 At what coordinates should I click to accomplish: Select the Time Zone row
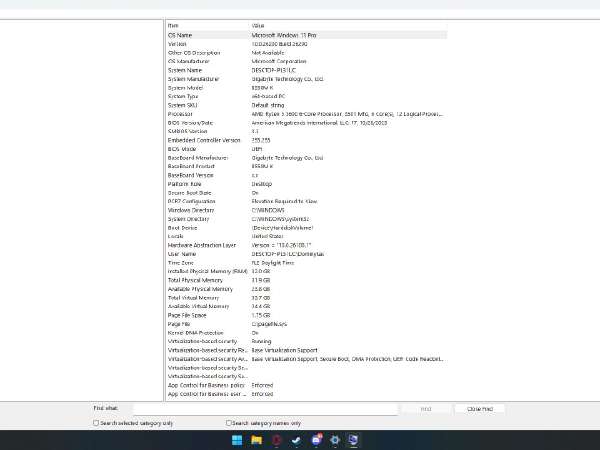[307, 263]
